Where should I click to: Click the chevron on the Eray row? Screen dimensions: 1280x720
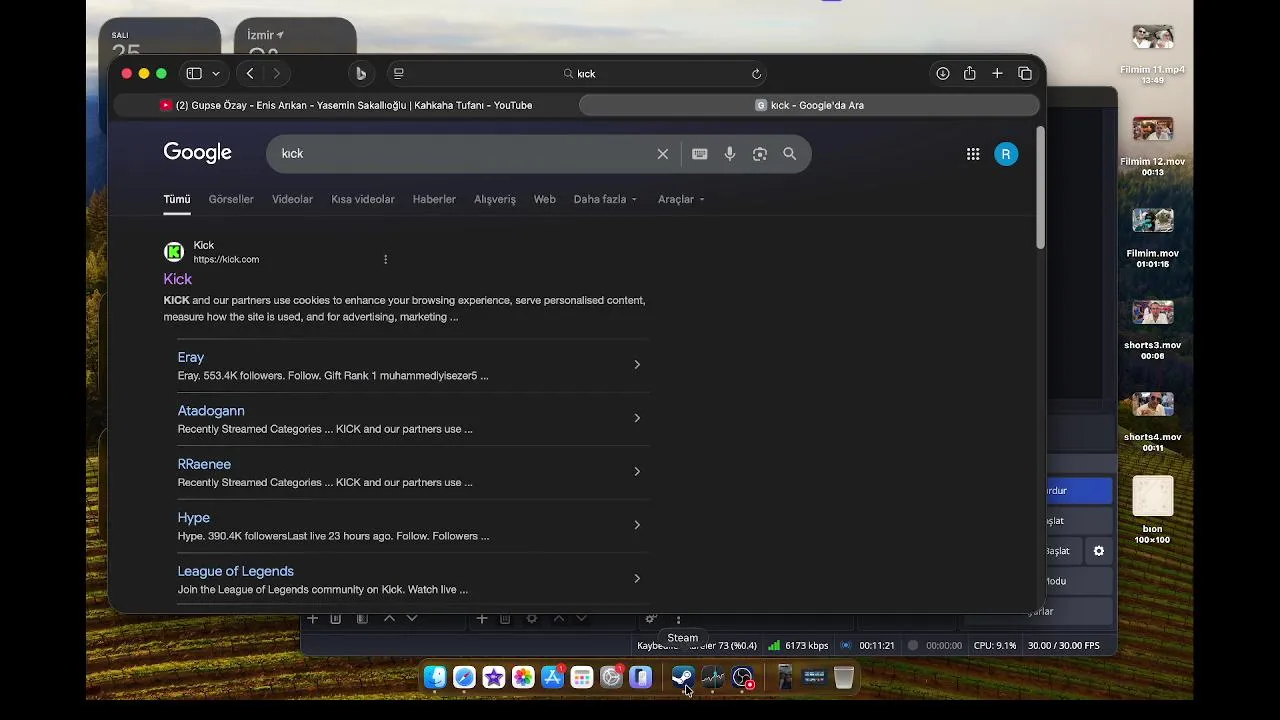pyautogui.click(x=637, y=364)
